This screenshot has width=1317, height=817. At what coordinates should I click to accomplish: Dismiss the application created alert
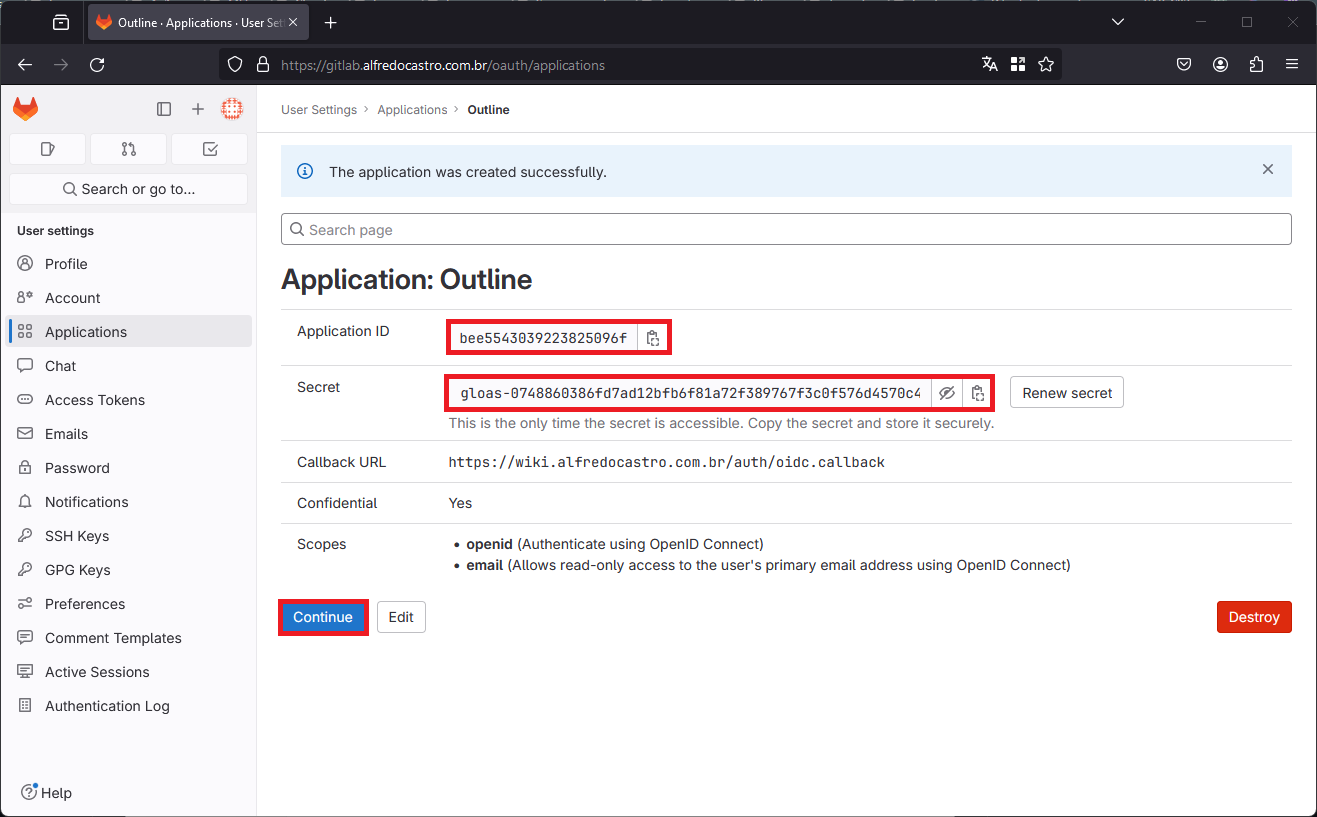click(x=1268, y=170)
